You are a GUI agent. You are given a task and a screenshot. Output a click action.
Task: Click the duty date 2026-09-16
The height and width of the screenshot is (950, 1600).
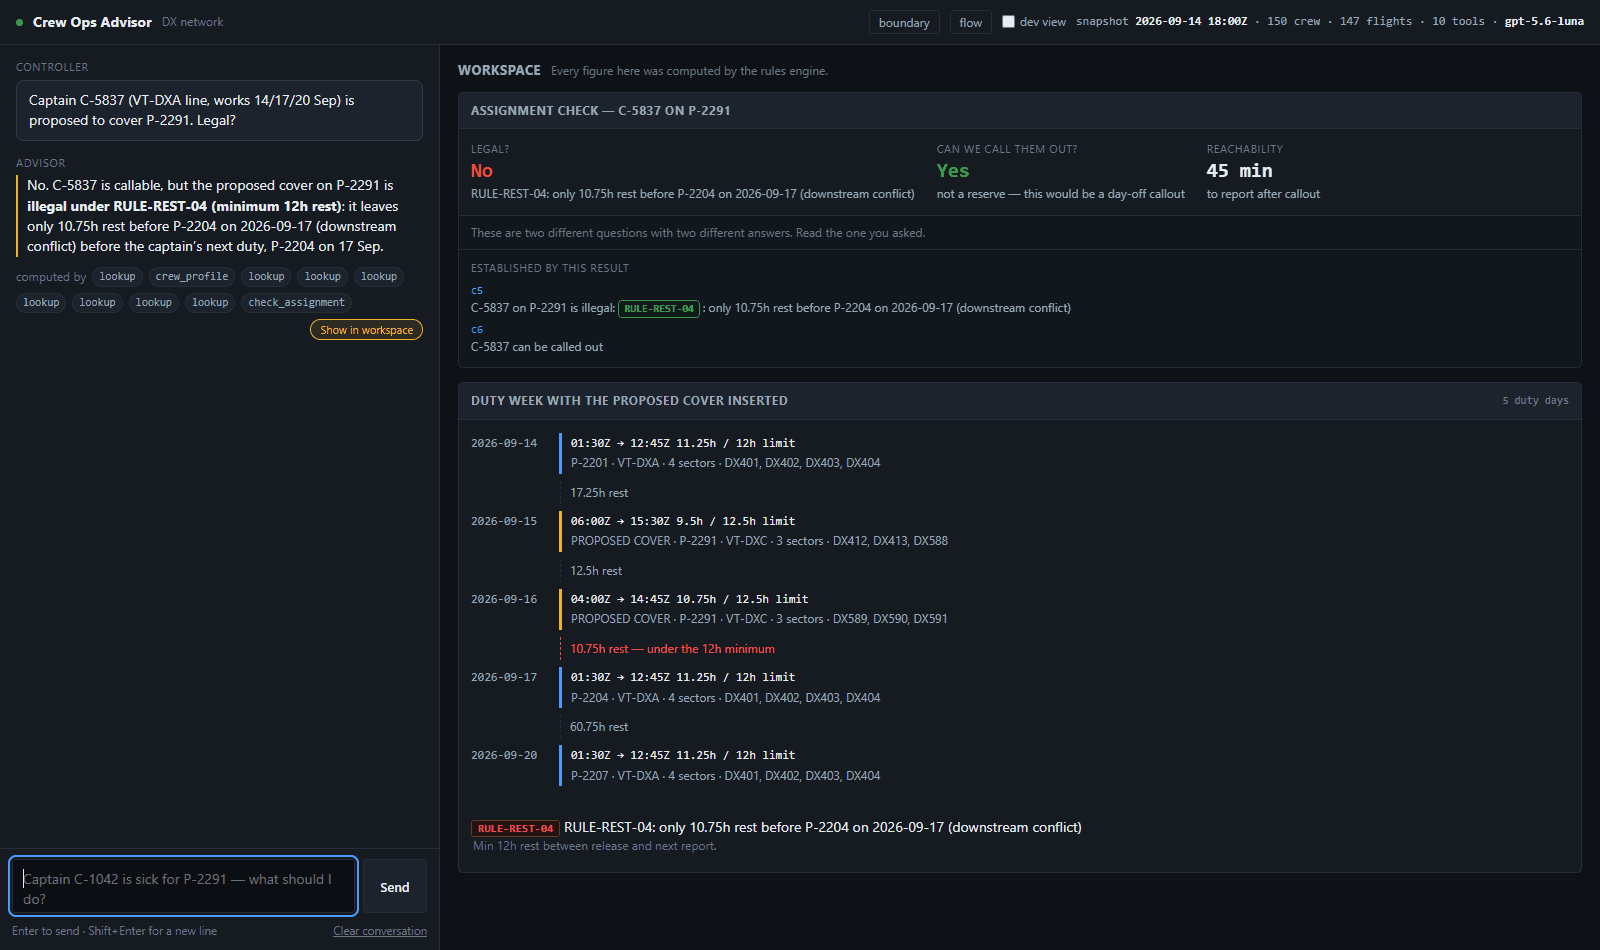(504, 599)
